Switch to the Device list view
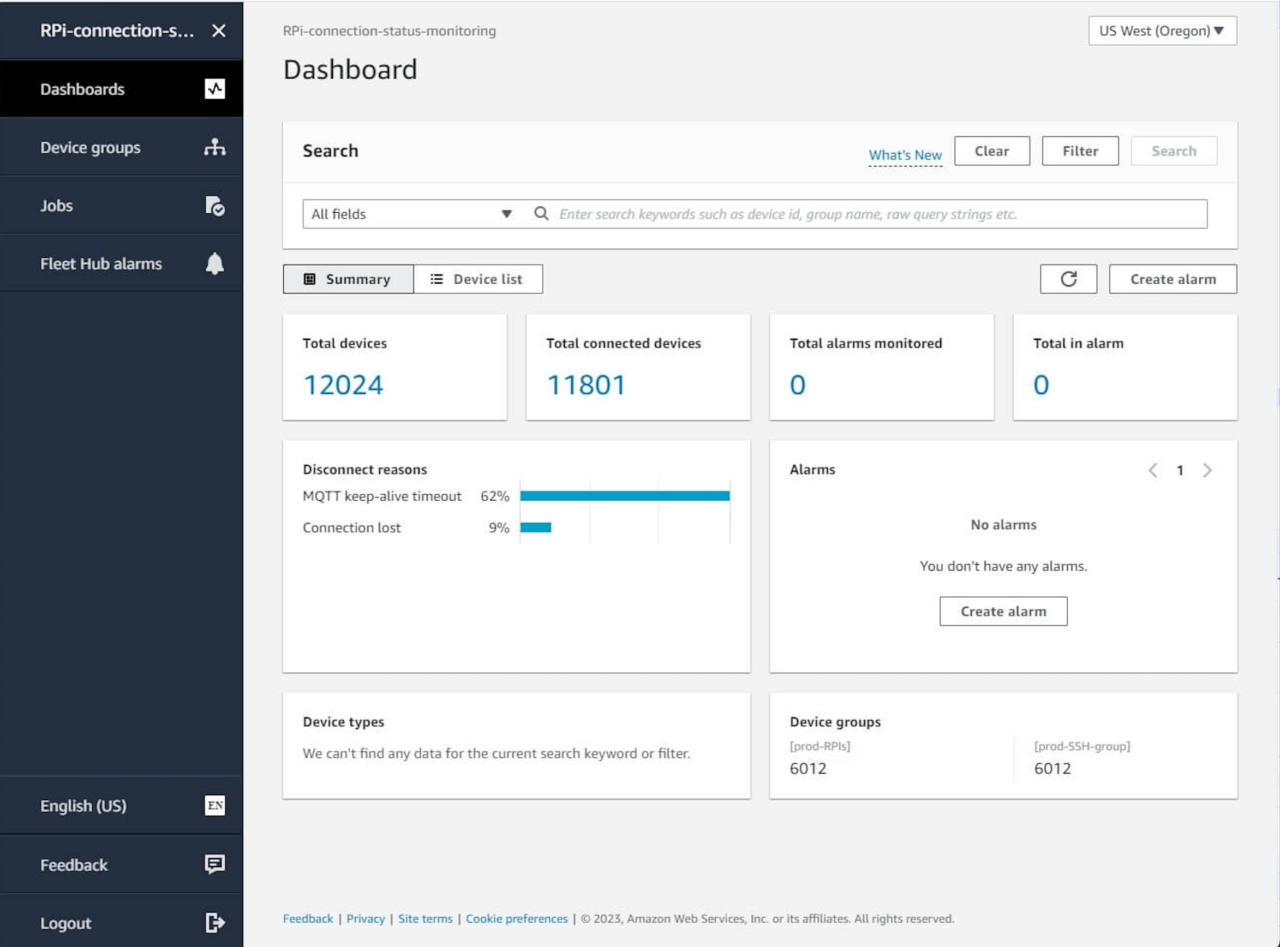Screen dimensions: 1280x947 477,279
